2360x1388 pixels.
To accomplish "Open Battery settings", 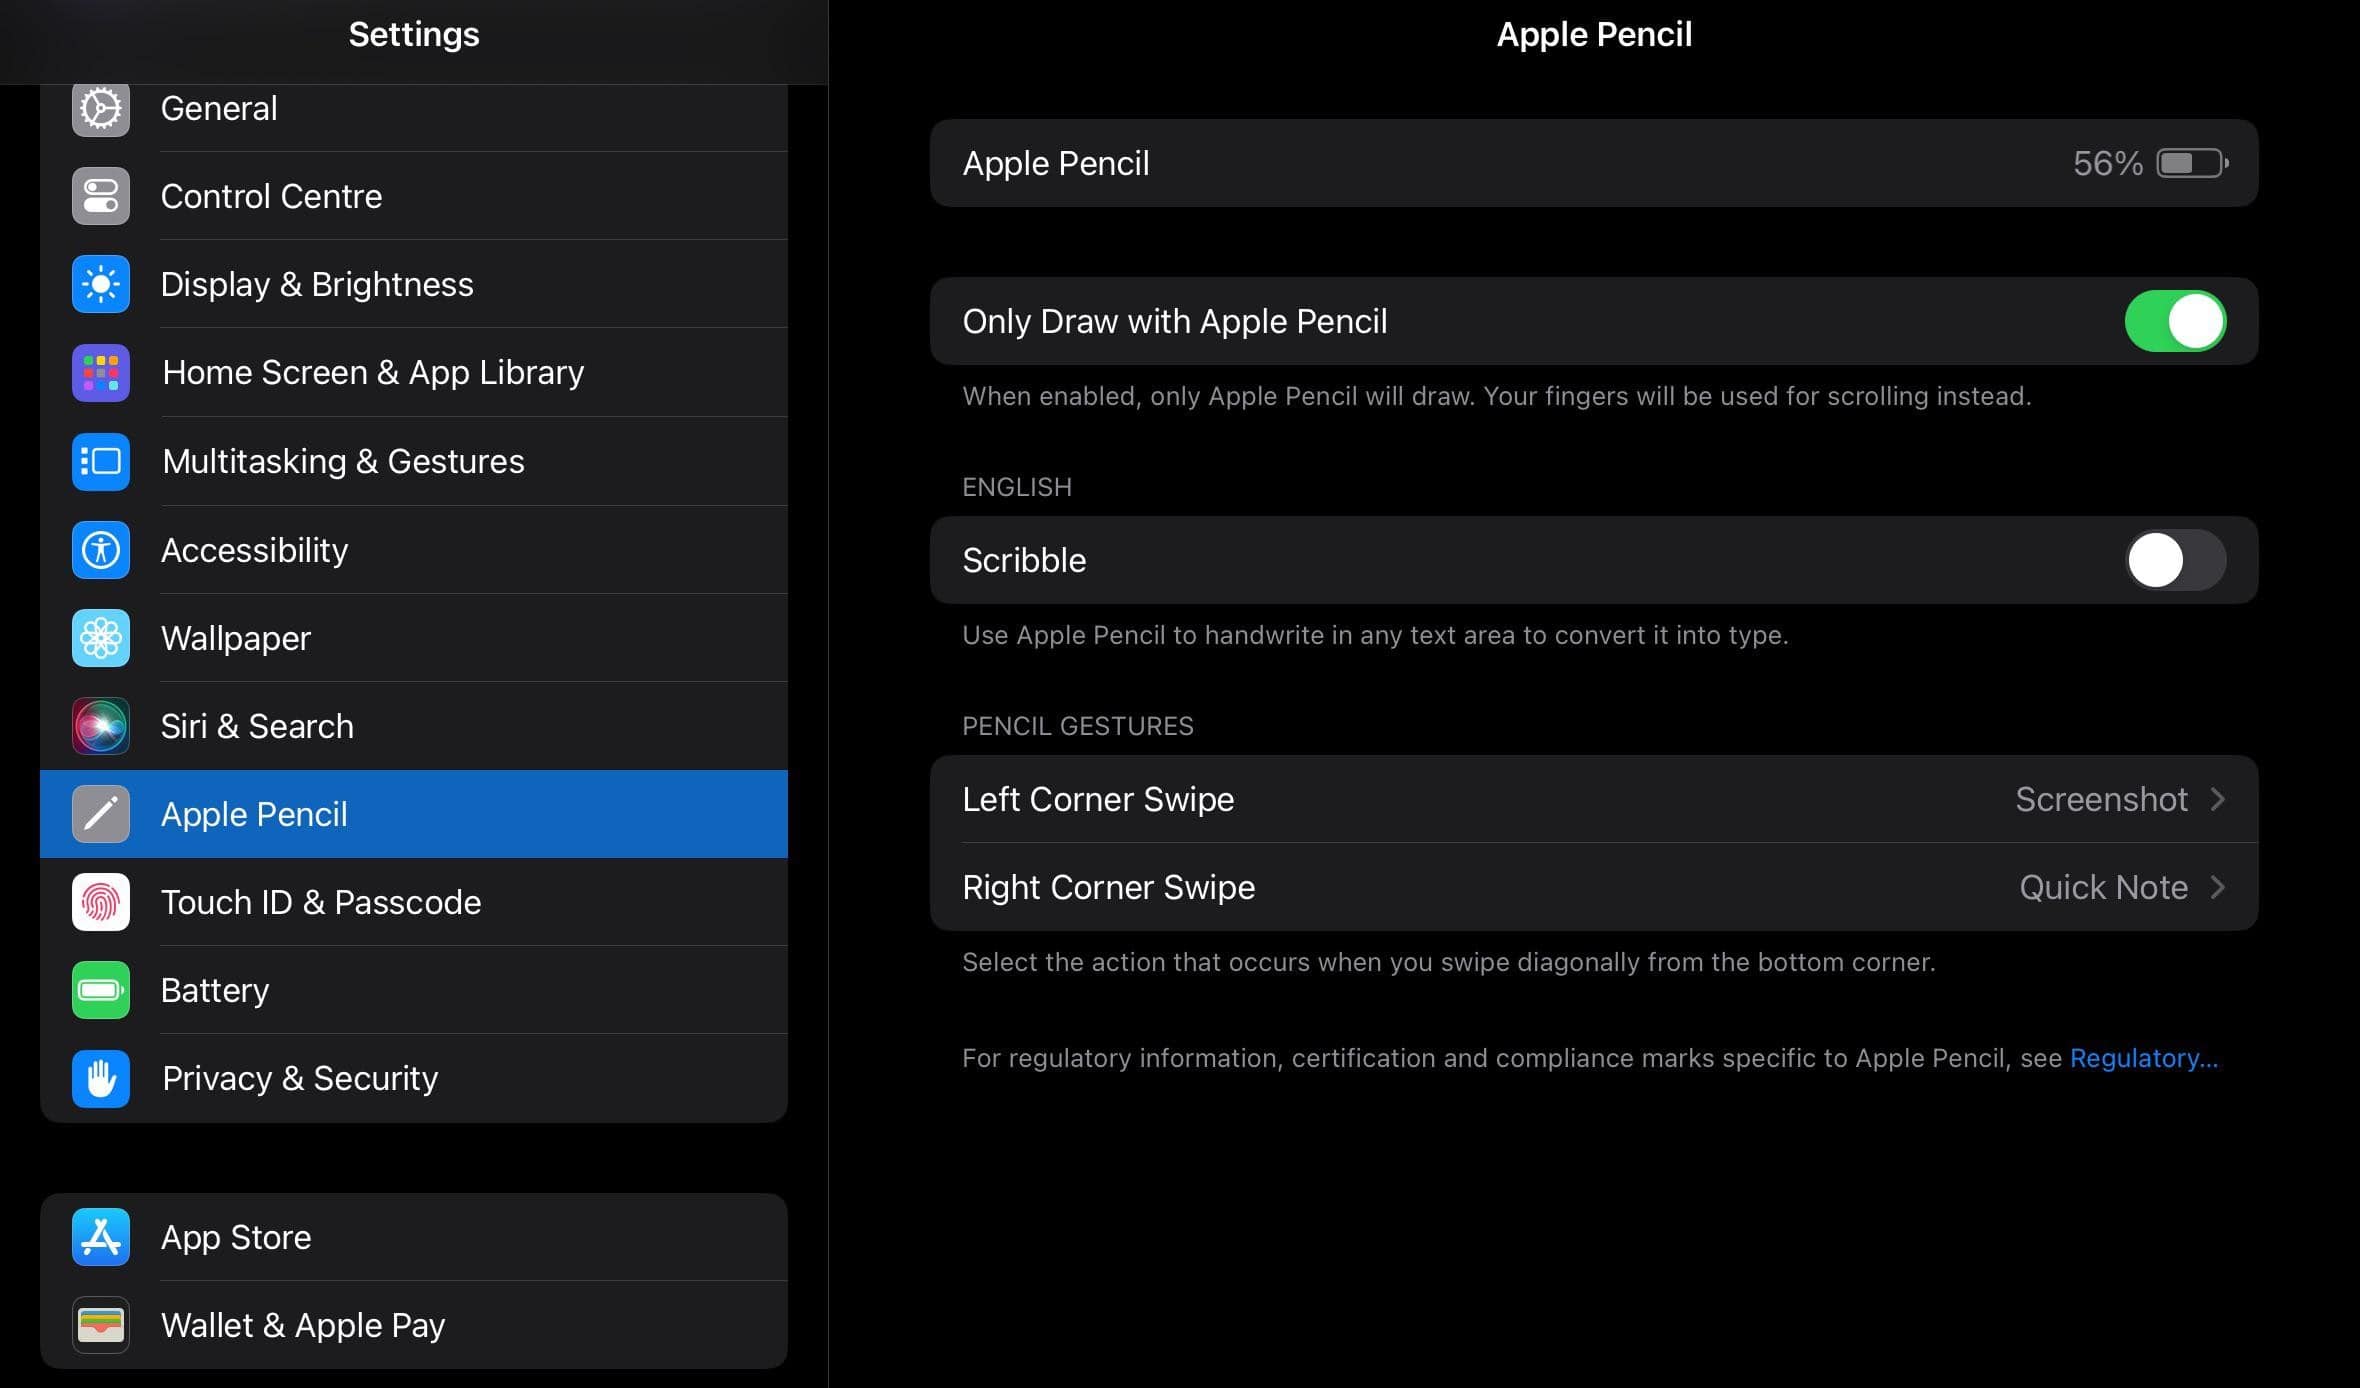I will pyautogui.click(x=414, y=990).
